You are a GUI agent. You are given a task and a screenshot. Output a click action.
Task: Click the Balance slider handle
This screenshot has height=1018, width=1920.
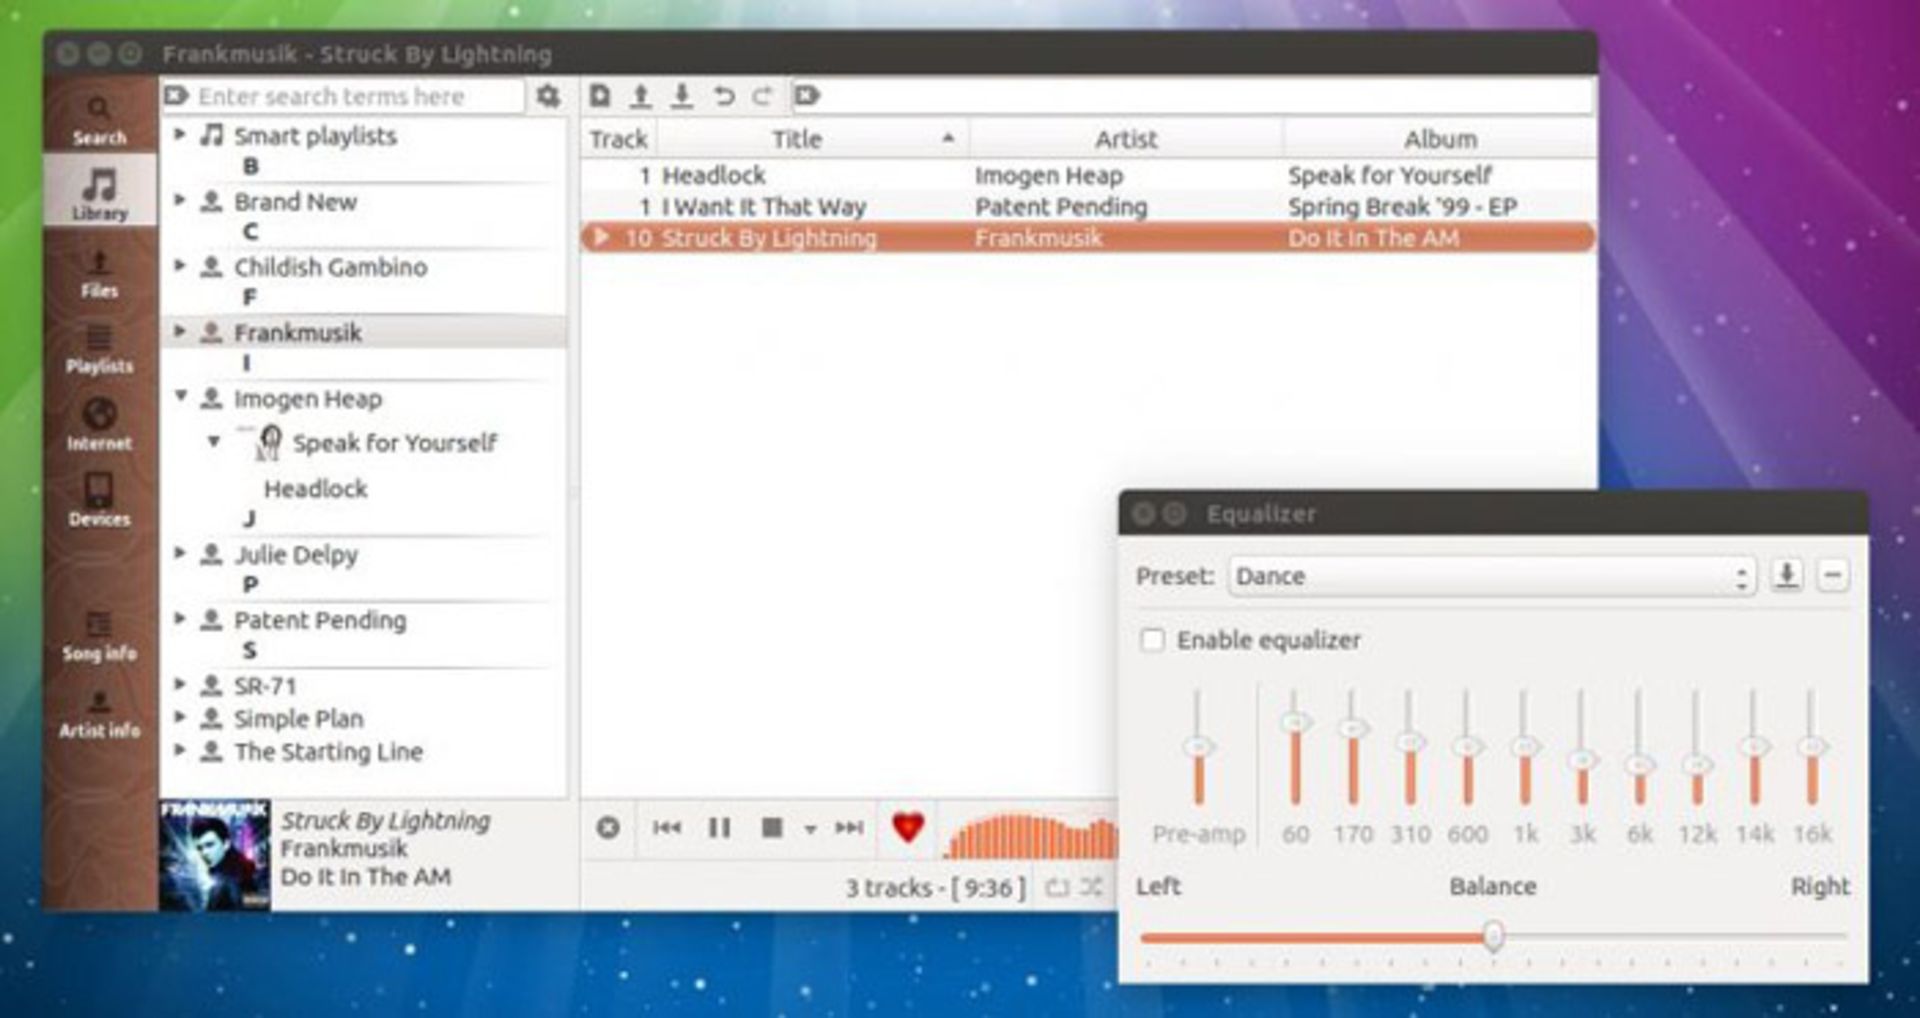[1493, 936]
